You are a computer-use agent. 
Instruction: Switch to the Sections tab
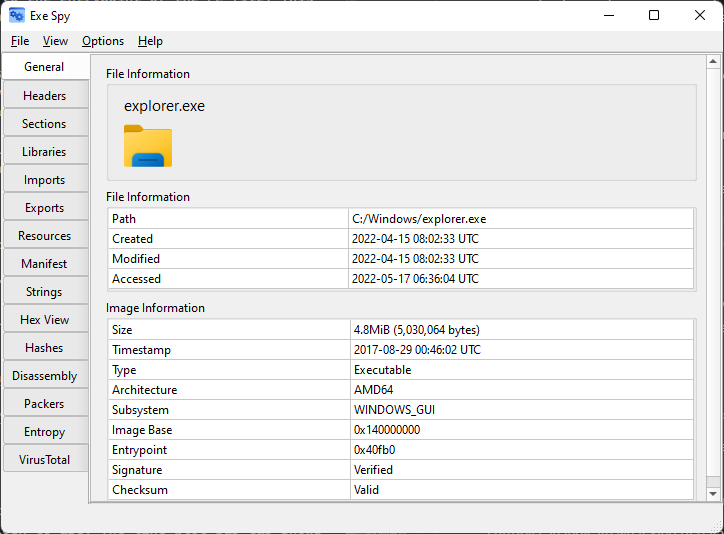[x=44, y=124]
